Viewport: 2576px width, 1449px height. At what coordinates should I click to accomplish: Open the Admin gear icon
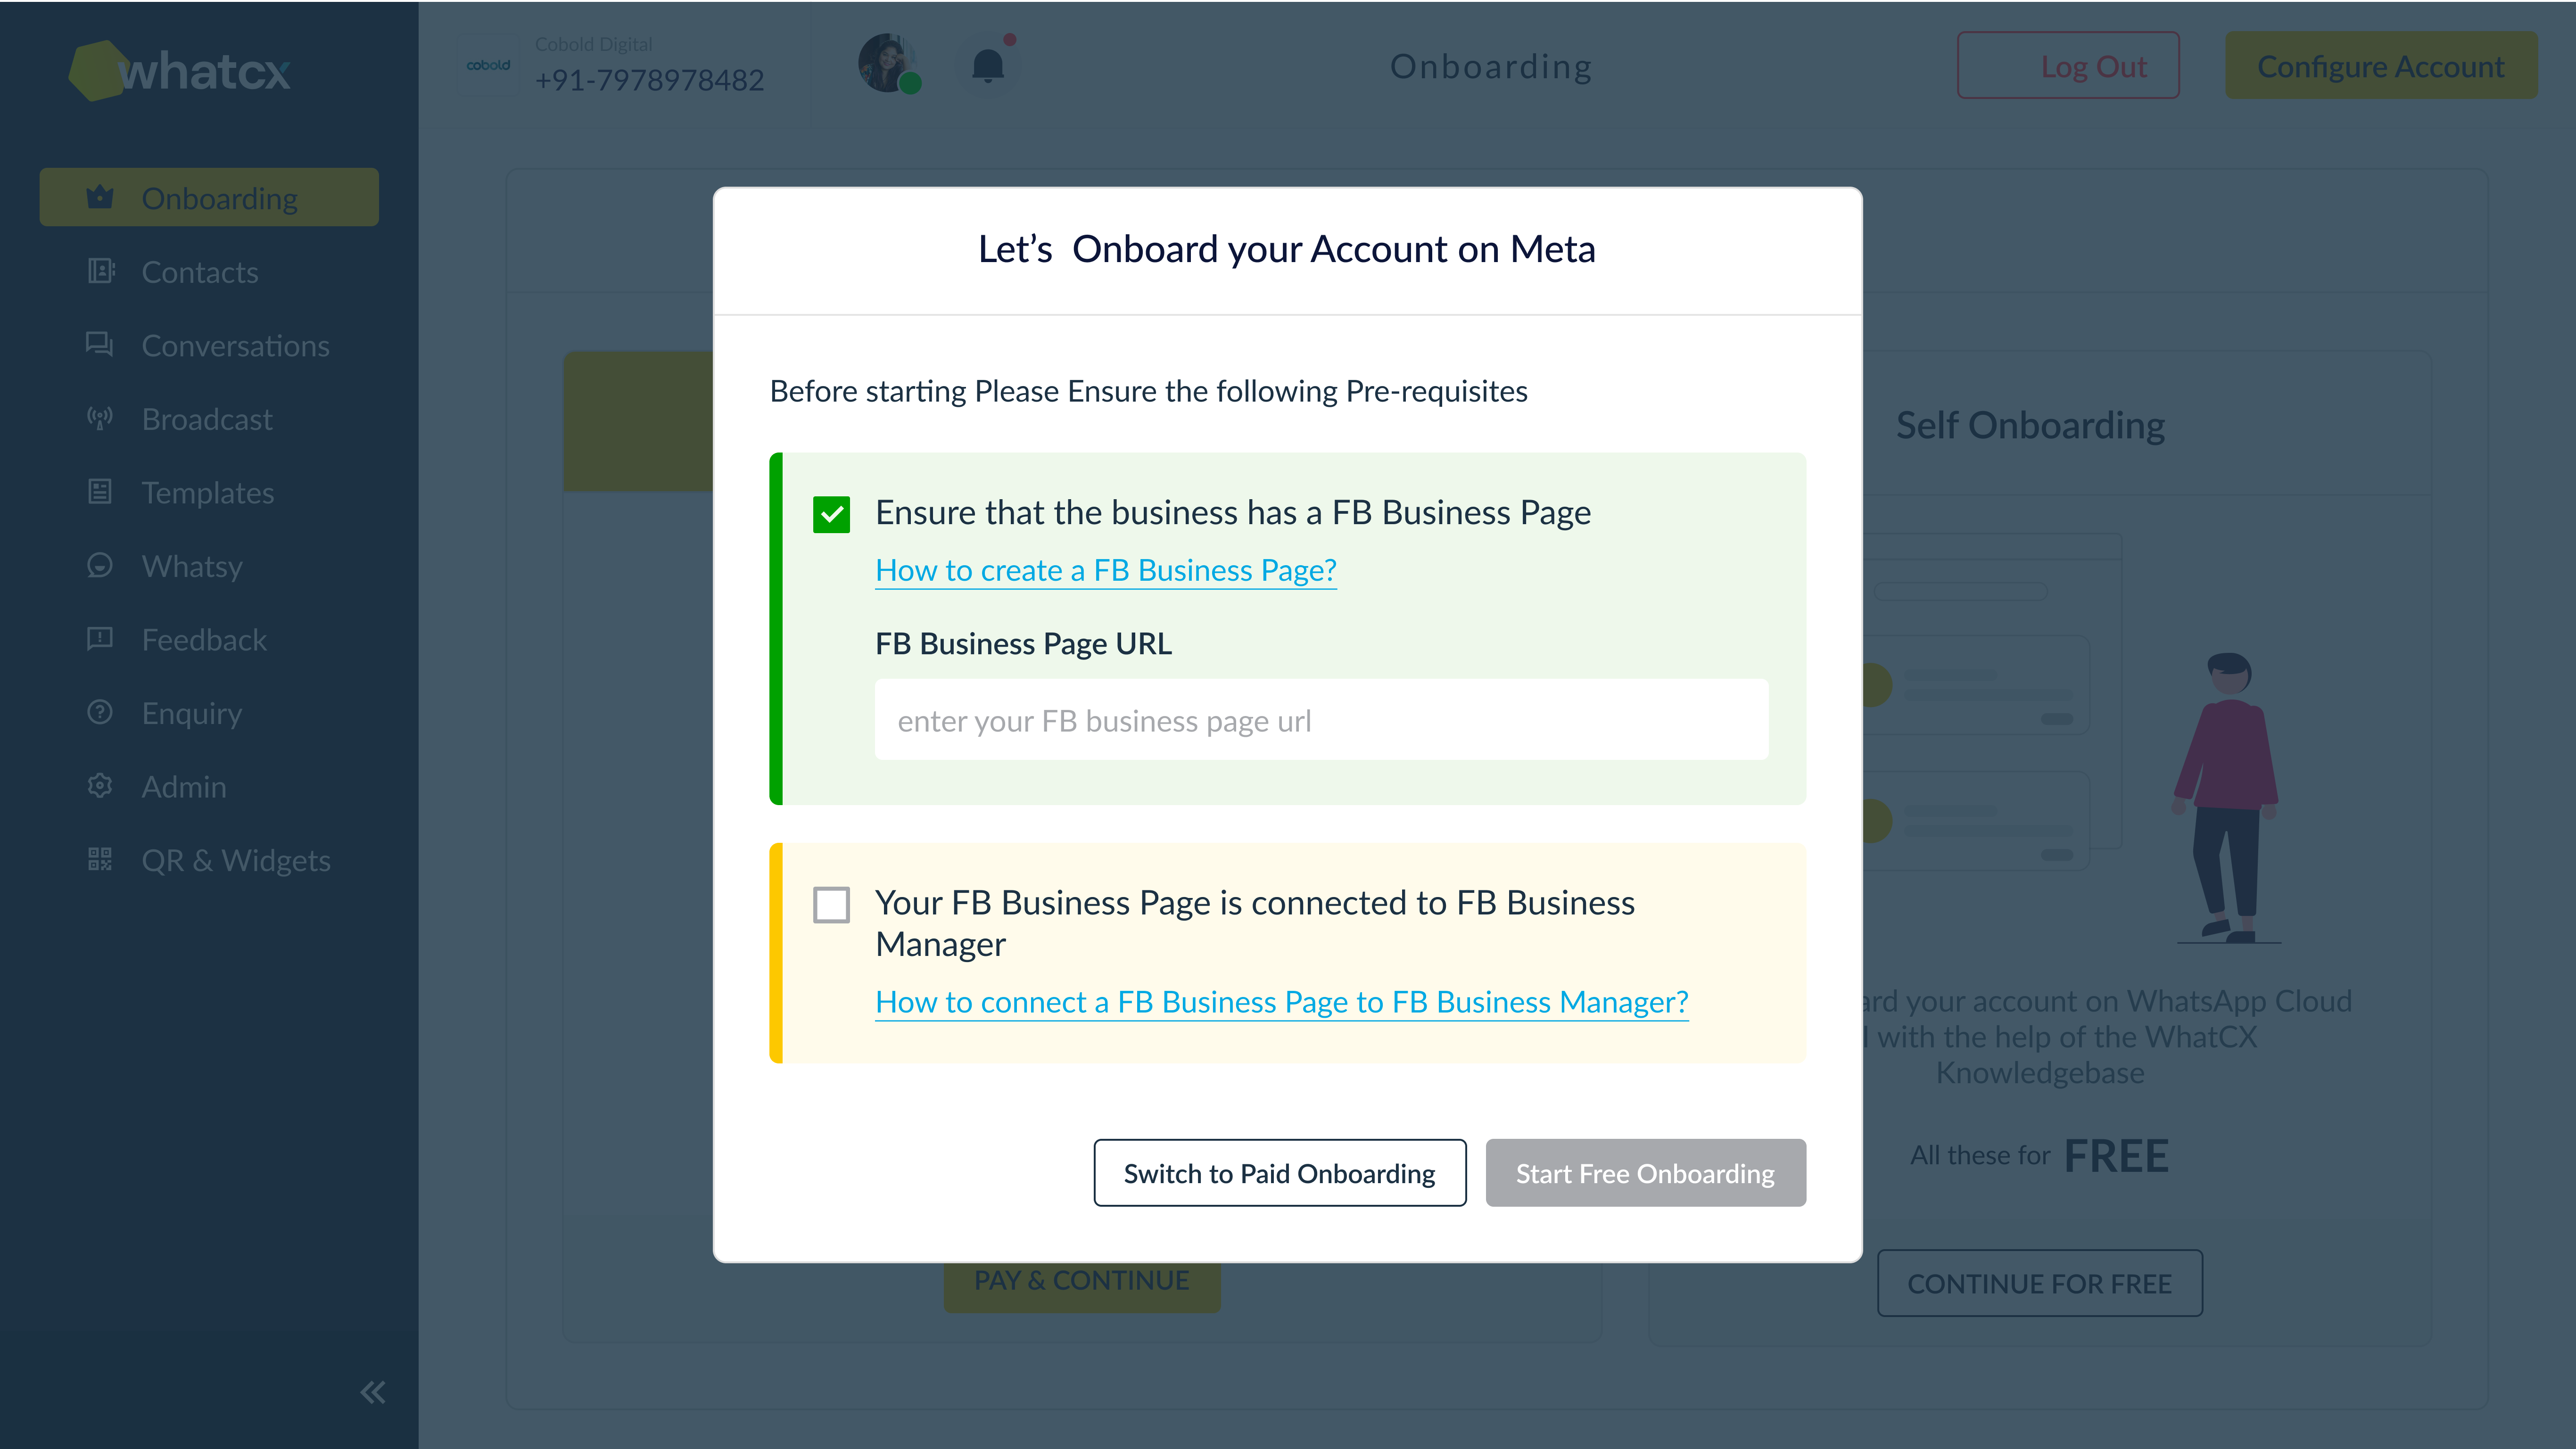pyautogui.click(x=100, y=786)
